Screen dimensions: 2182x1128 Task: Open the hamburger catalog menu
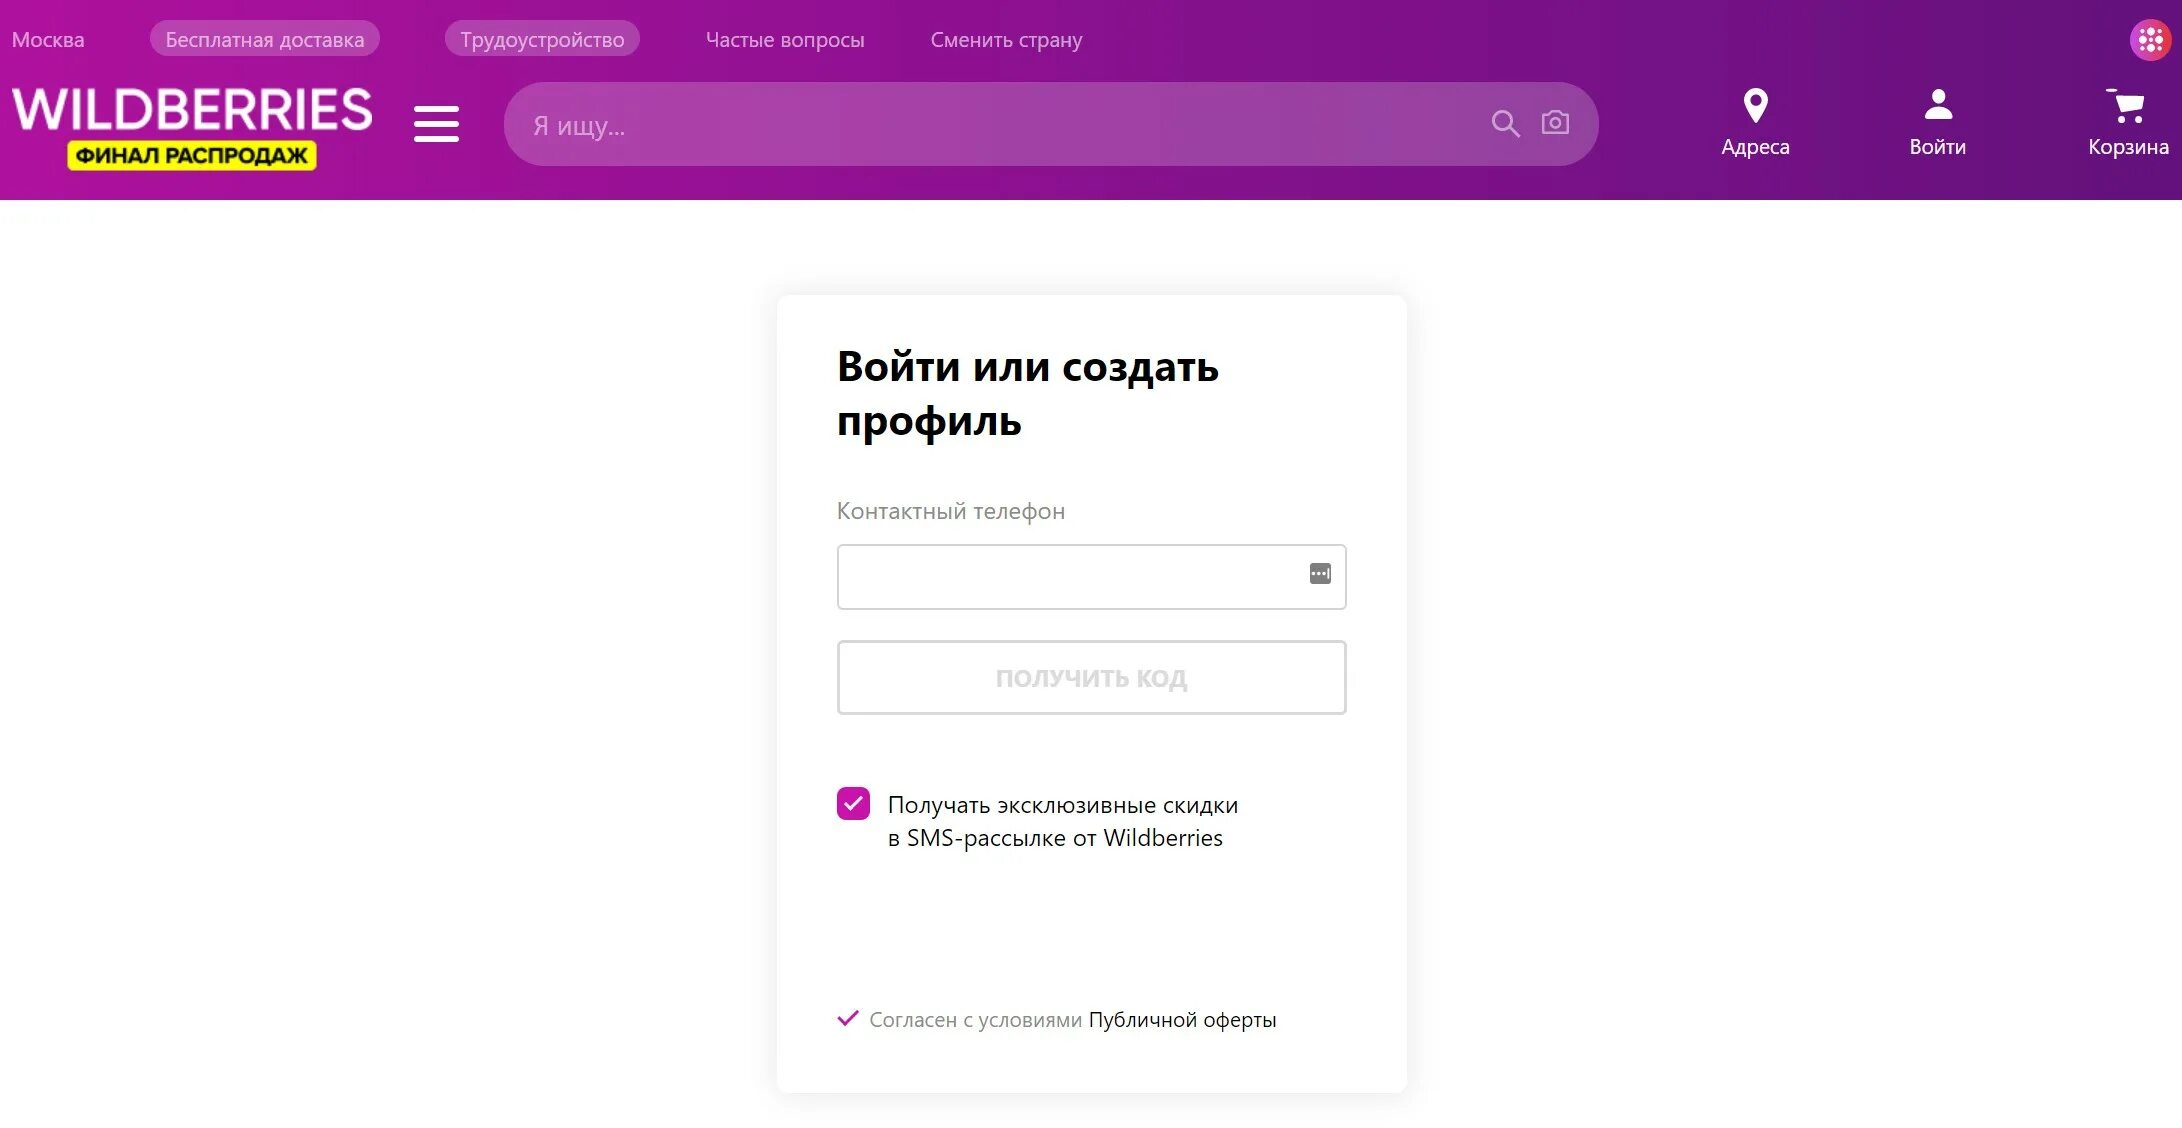[x=436, y=124]
